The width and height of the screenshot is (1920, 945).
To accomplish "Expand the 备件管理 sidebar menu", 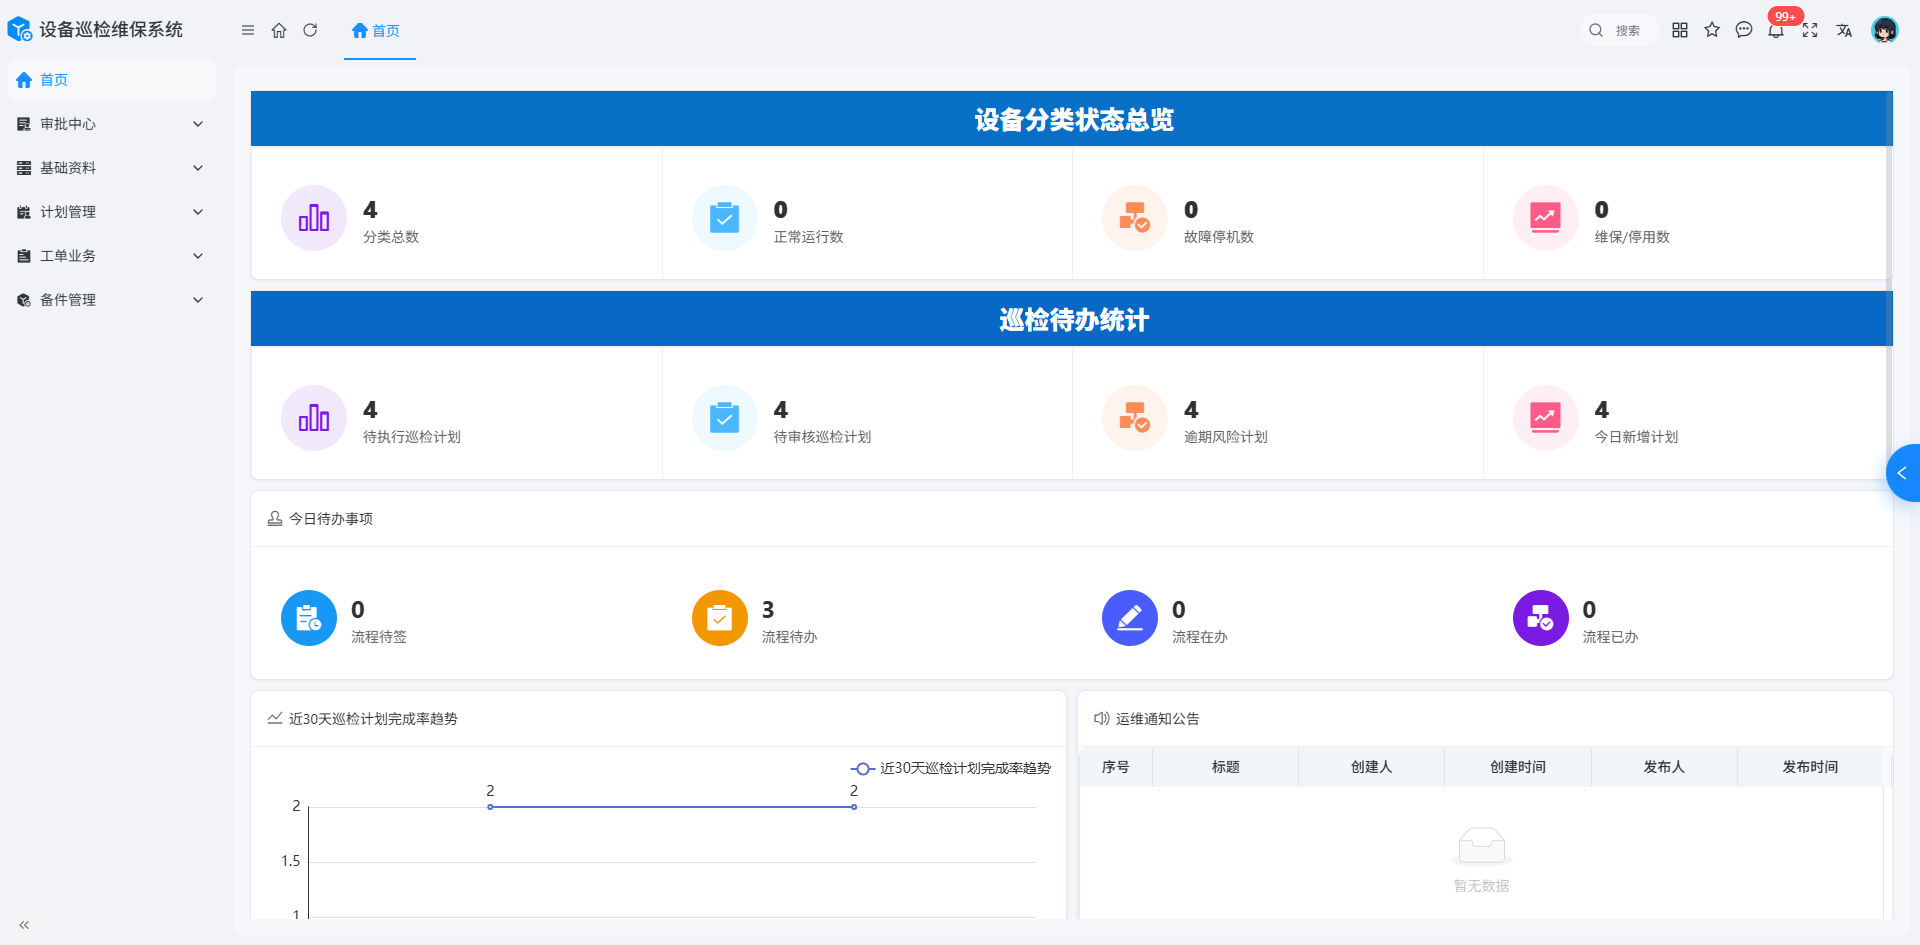I will click(x=111, y=300).
